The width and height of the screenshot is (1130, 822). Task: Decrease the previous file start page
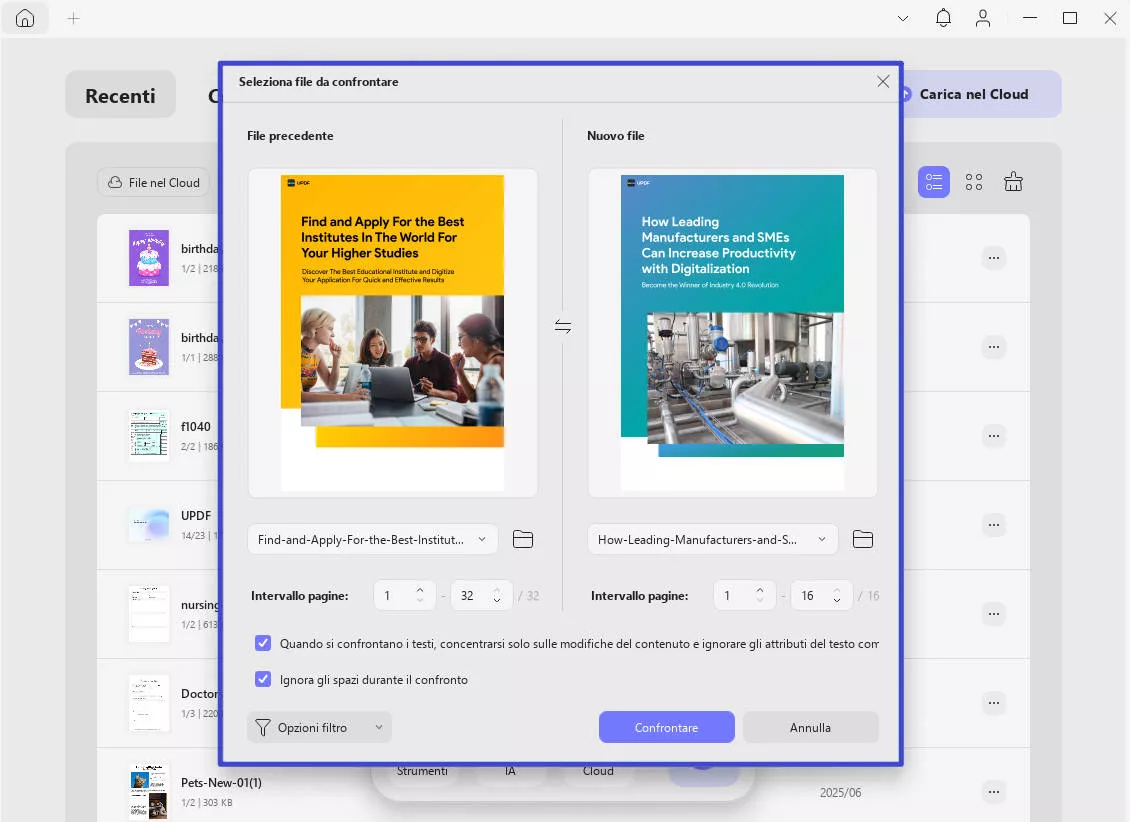pyautogui.click(x=420, y=601)
